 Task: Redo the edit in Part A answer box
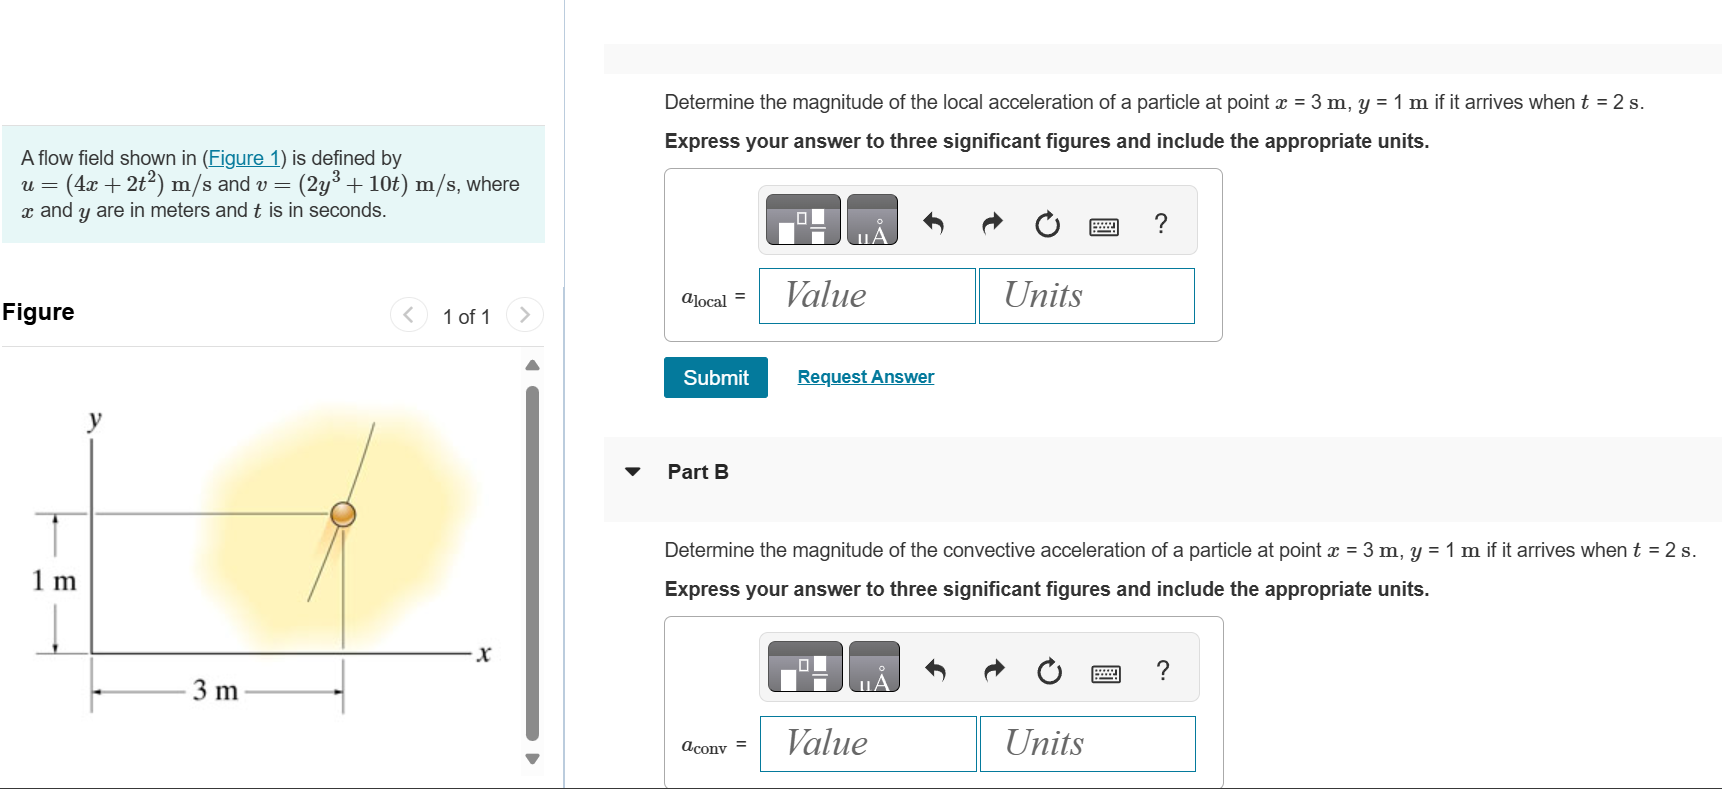tap(991, 224)
